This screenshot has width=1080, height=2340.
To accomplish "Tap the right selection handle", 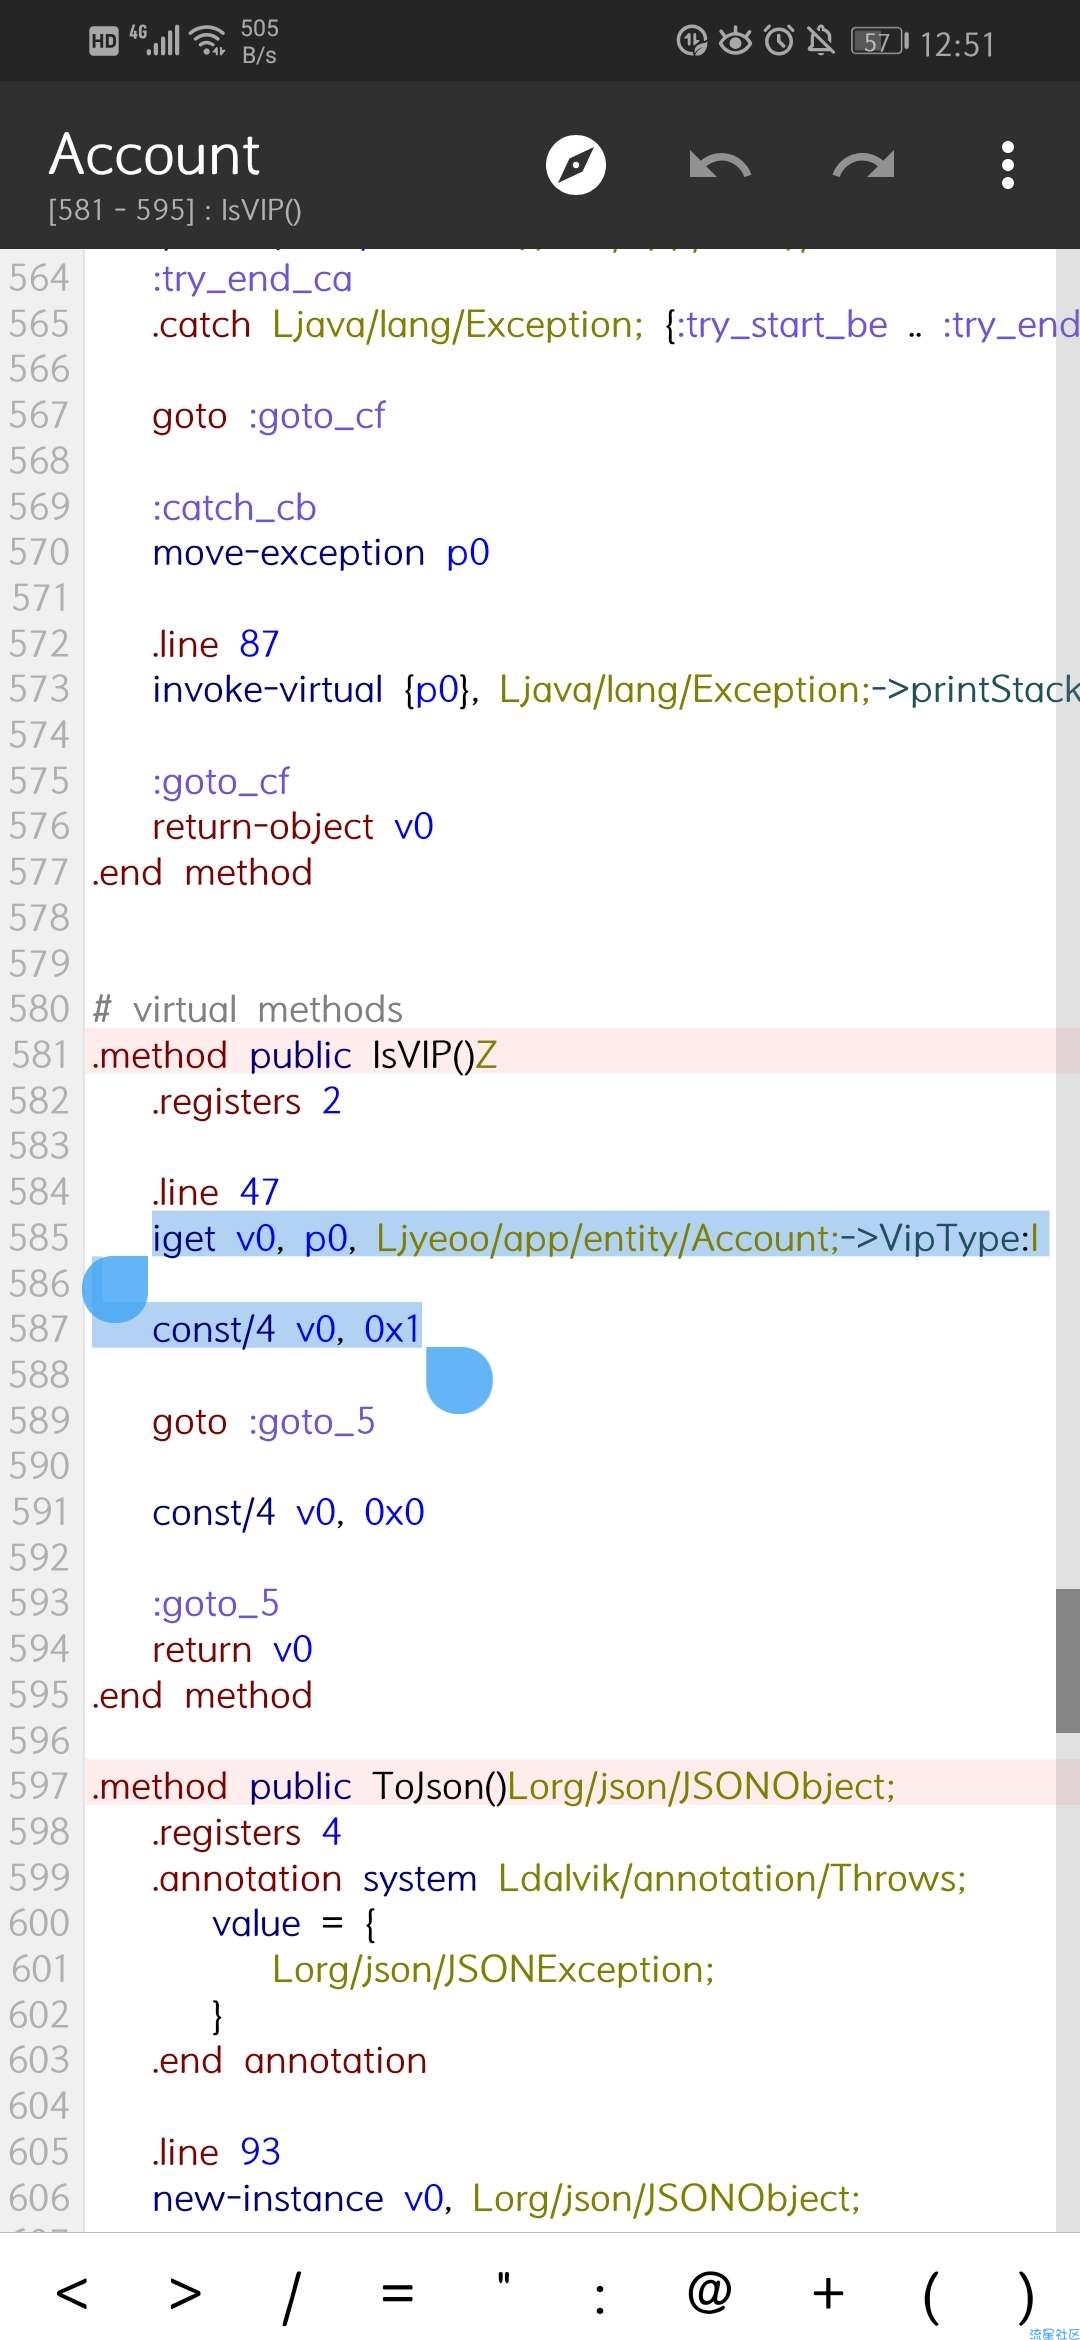I will point(459,1380).
